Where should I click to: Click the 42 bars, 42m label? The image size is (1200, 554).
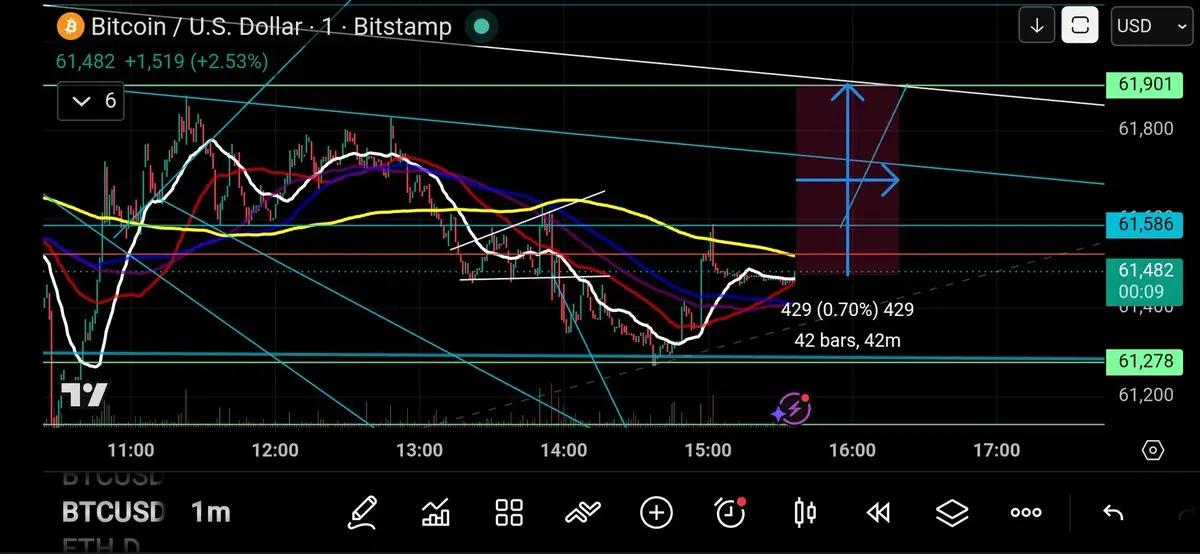point(849,341)
